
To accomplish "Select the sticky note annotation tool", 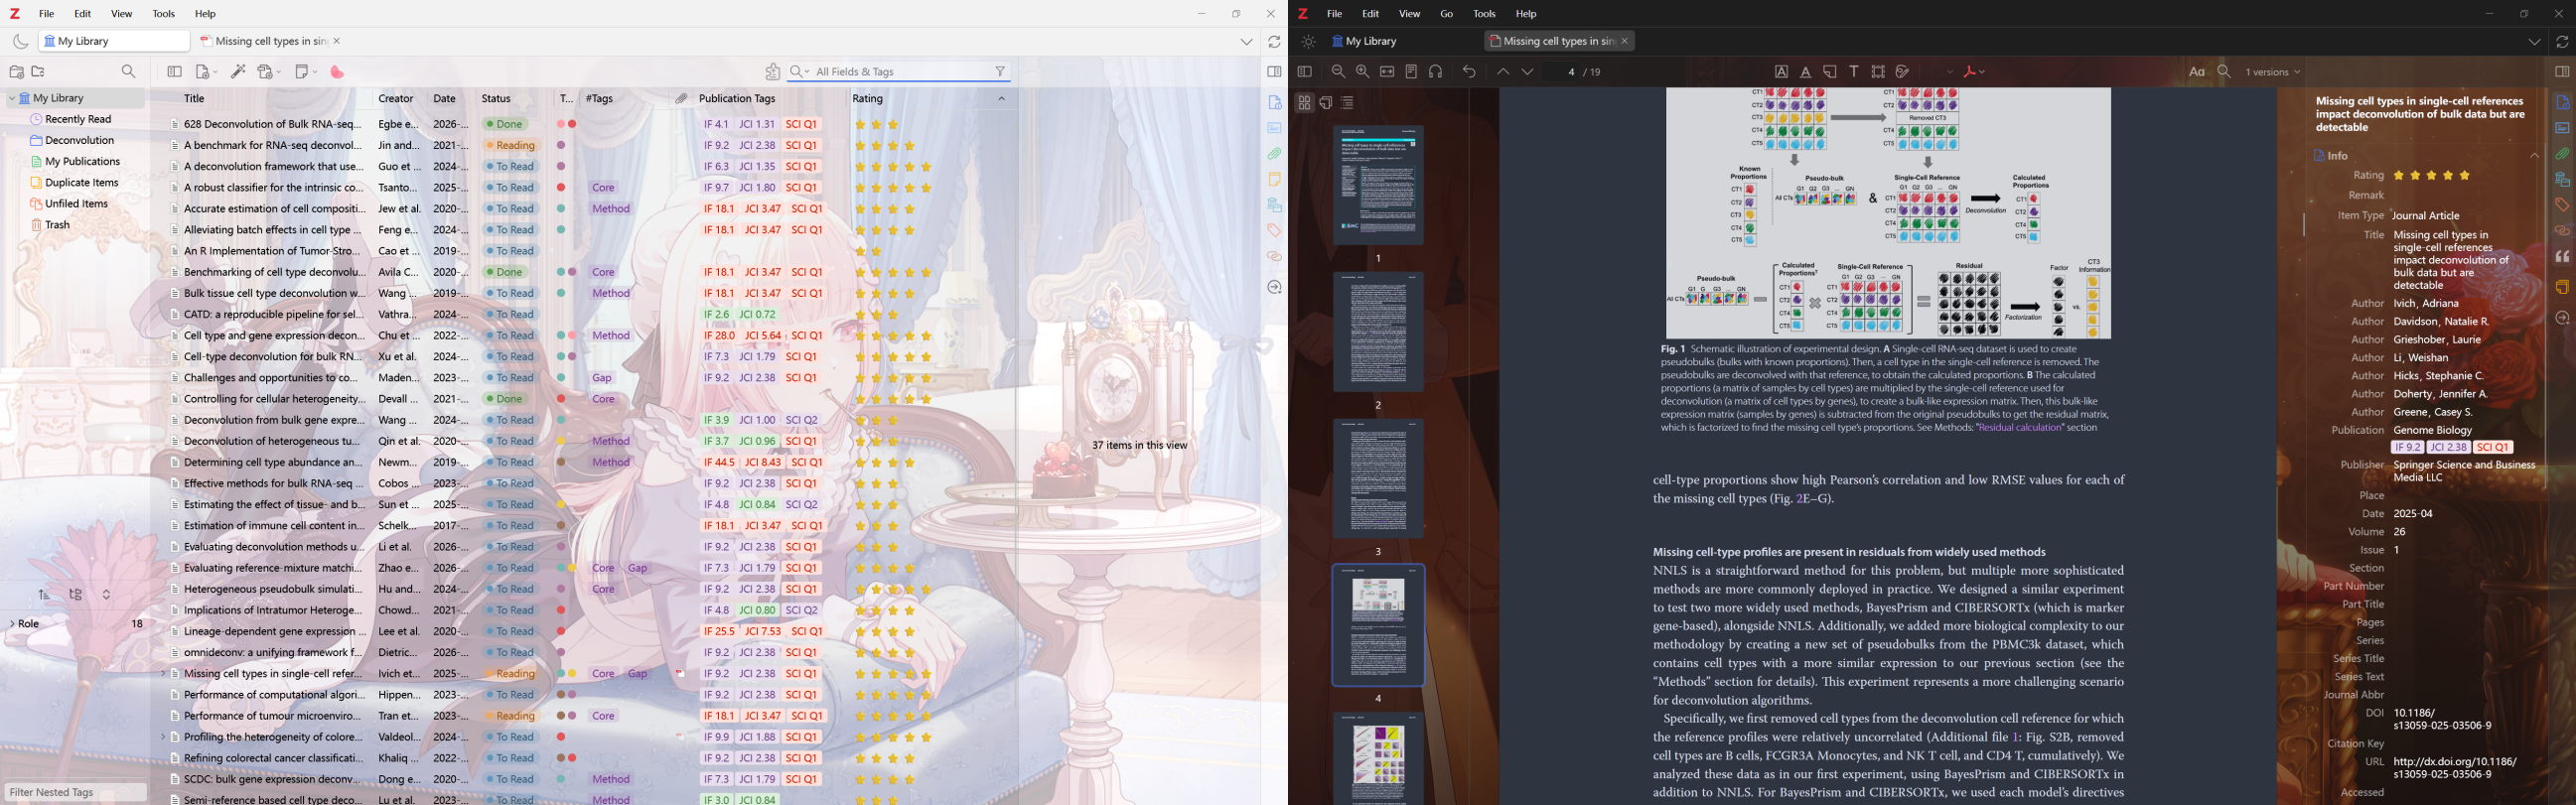I will [1830, 72].
